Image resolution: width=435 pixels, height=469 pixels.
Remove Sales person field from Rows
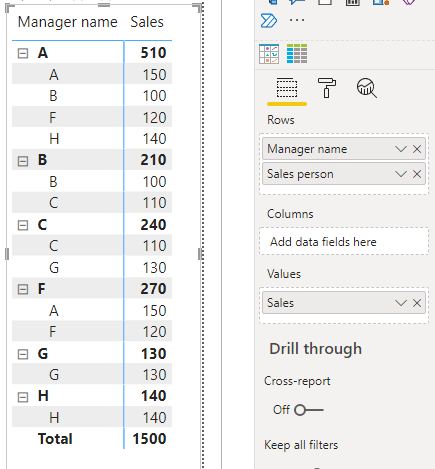click(417, 174)
